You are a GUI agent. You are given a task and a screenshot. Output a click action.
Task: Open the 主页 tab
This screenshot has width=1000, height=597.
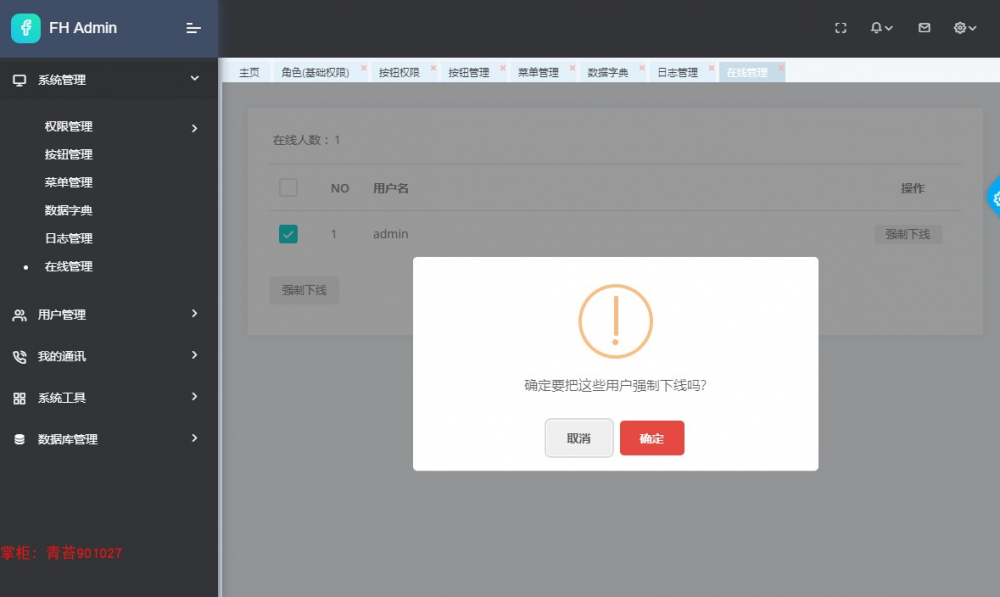[x=248, y=71]
